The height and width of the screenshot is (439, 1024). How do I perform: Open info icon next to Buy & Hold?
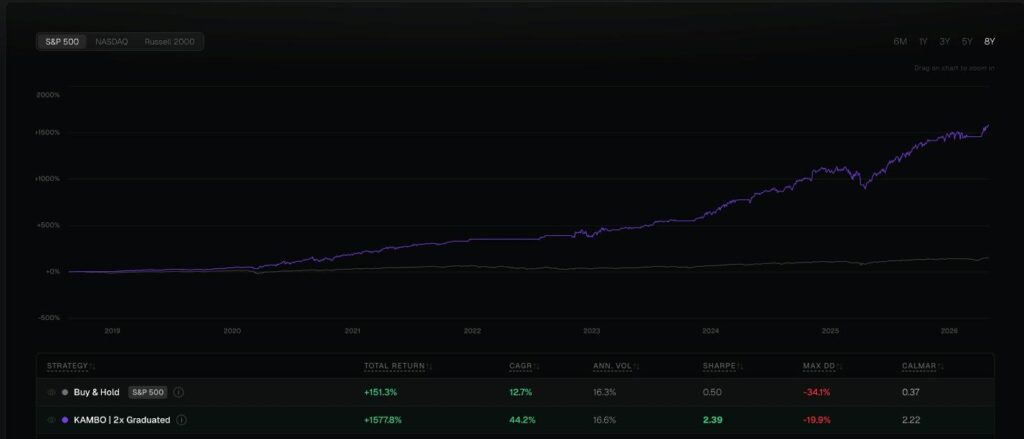pos(179,393)
